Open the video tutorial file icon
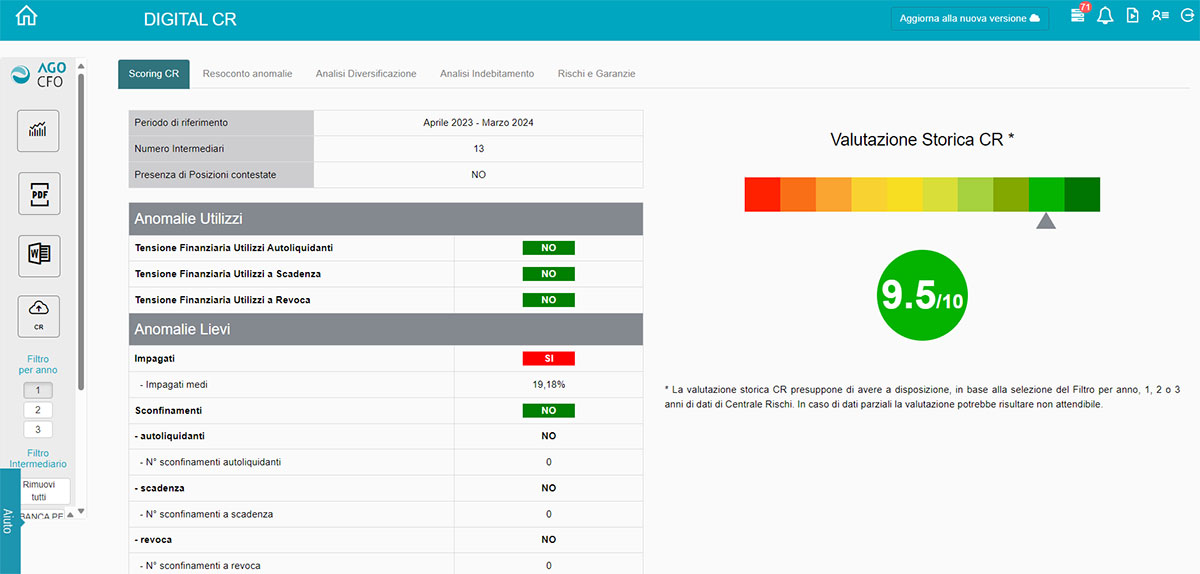 point(1132,16)
